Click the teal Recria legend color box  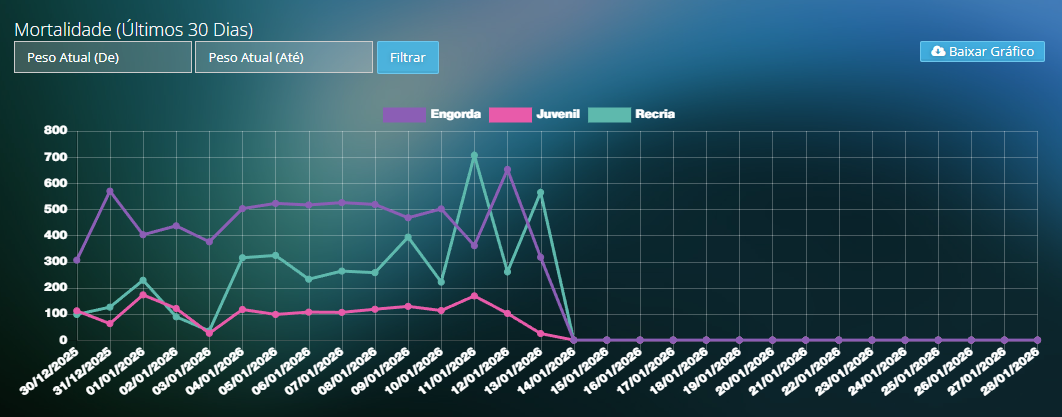coord(609,114)
